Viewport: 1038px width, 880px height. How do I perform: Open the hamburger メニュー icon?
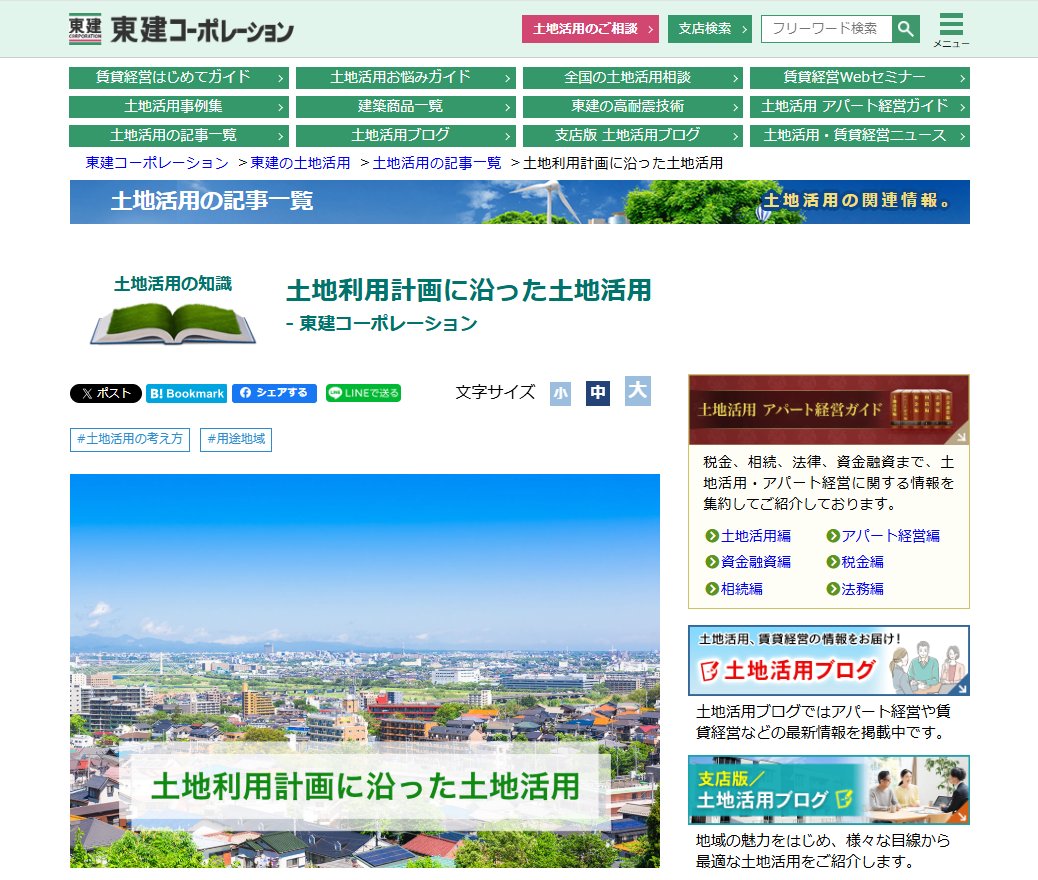[x=951, y=30]
